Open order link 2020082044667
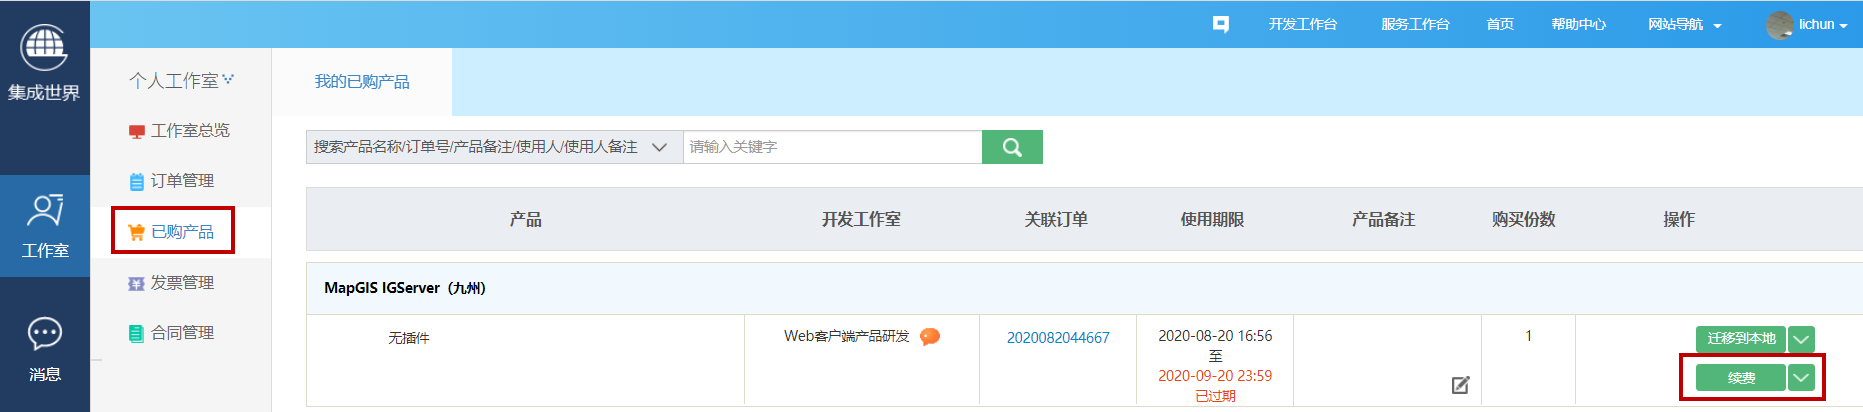1863x412 pixels. 1058,338
